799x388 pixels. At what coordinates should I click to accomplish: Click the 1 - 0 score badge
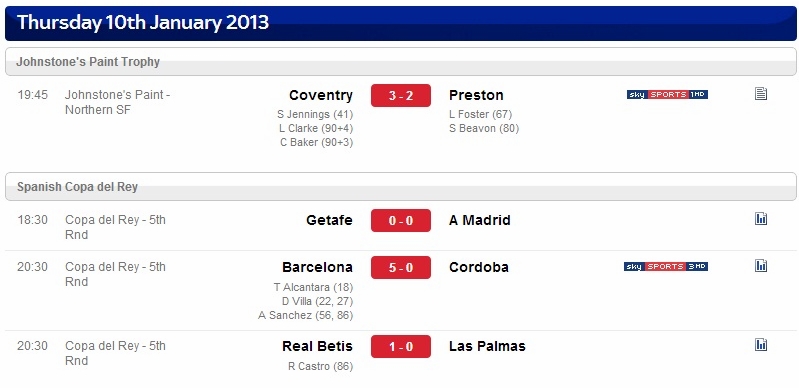pos(401,347)
